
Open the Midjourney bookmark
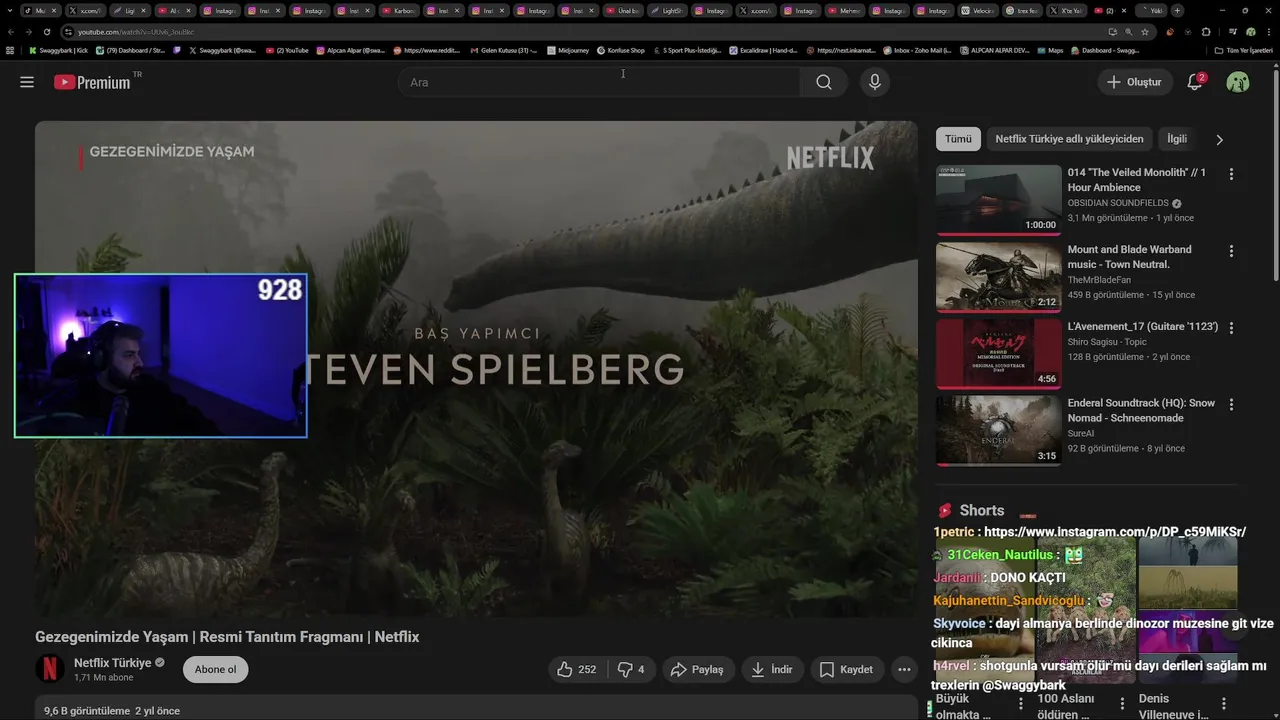[x=568, y=50]
